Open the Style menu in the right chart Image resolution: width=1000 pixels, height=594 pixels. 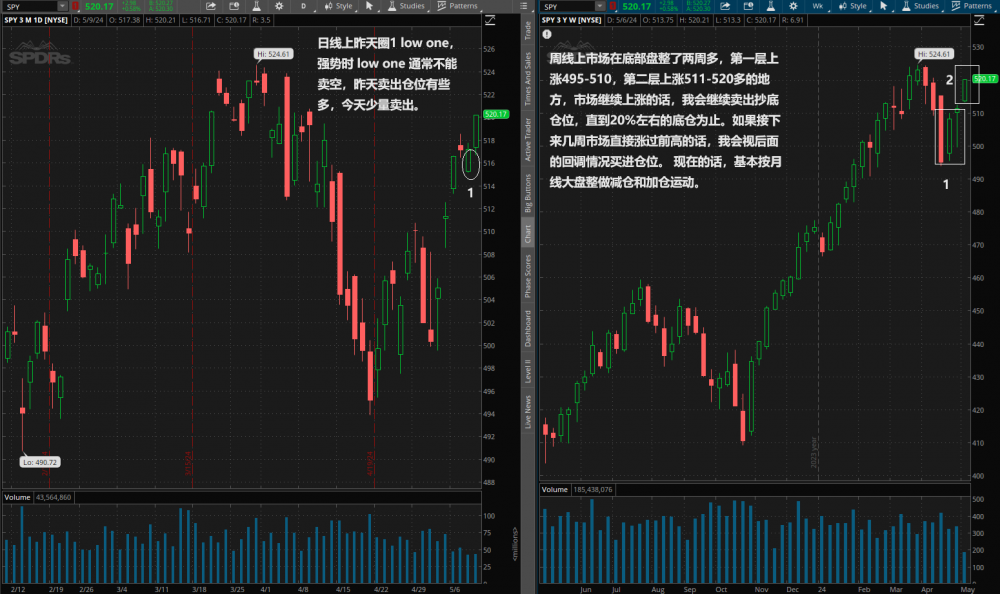tap(853, 6)
